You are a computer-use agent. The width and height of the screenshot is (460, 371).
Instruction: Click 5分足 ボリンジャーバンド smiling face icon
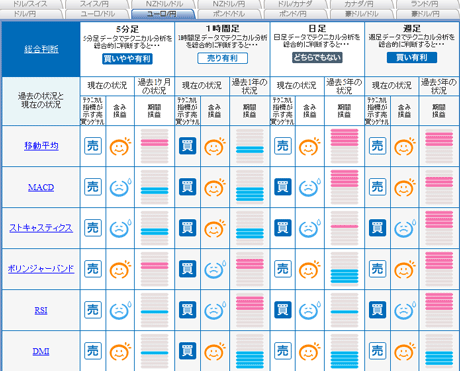[120, 269]
